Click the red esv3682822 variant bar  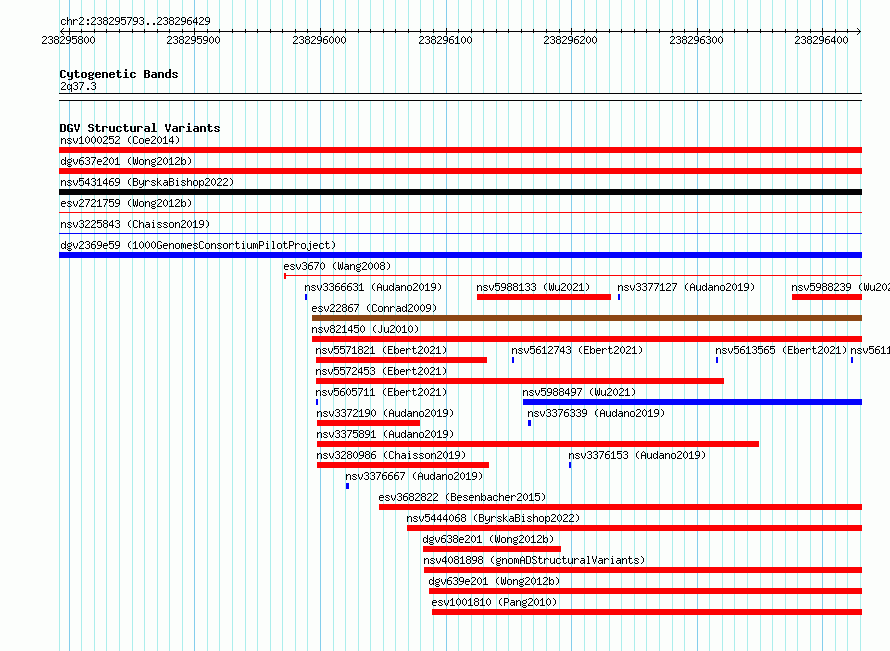click(x=620, y=507)
